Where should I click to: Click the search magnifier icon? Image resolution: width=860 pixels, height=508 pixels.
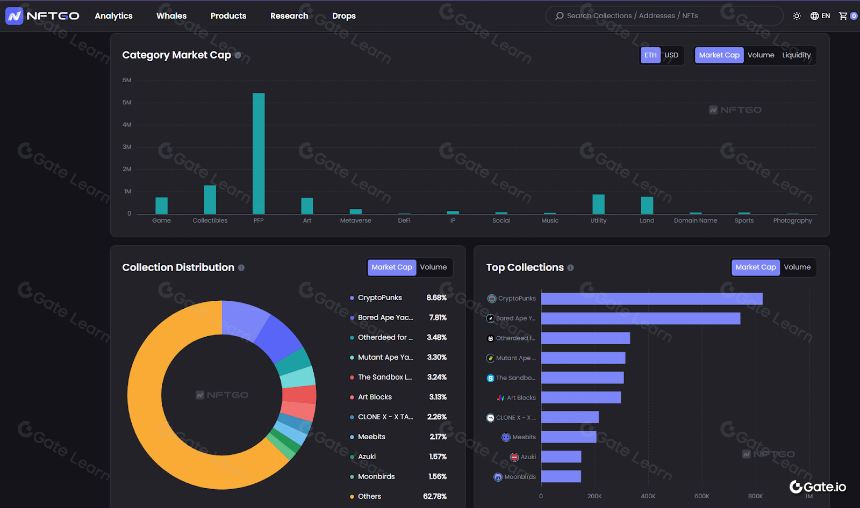pos(559,16)
